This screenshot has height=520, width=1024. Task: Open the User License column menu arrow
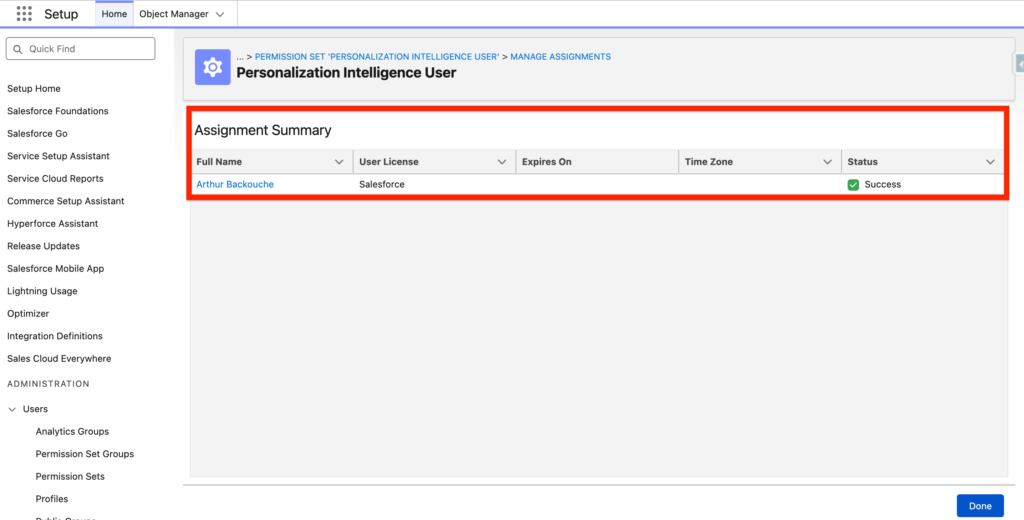tap(502, 162)
